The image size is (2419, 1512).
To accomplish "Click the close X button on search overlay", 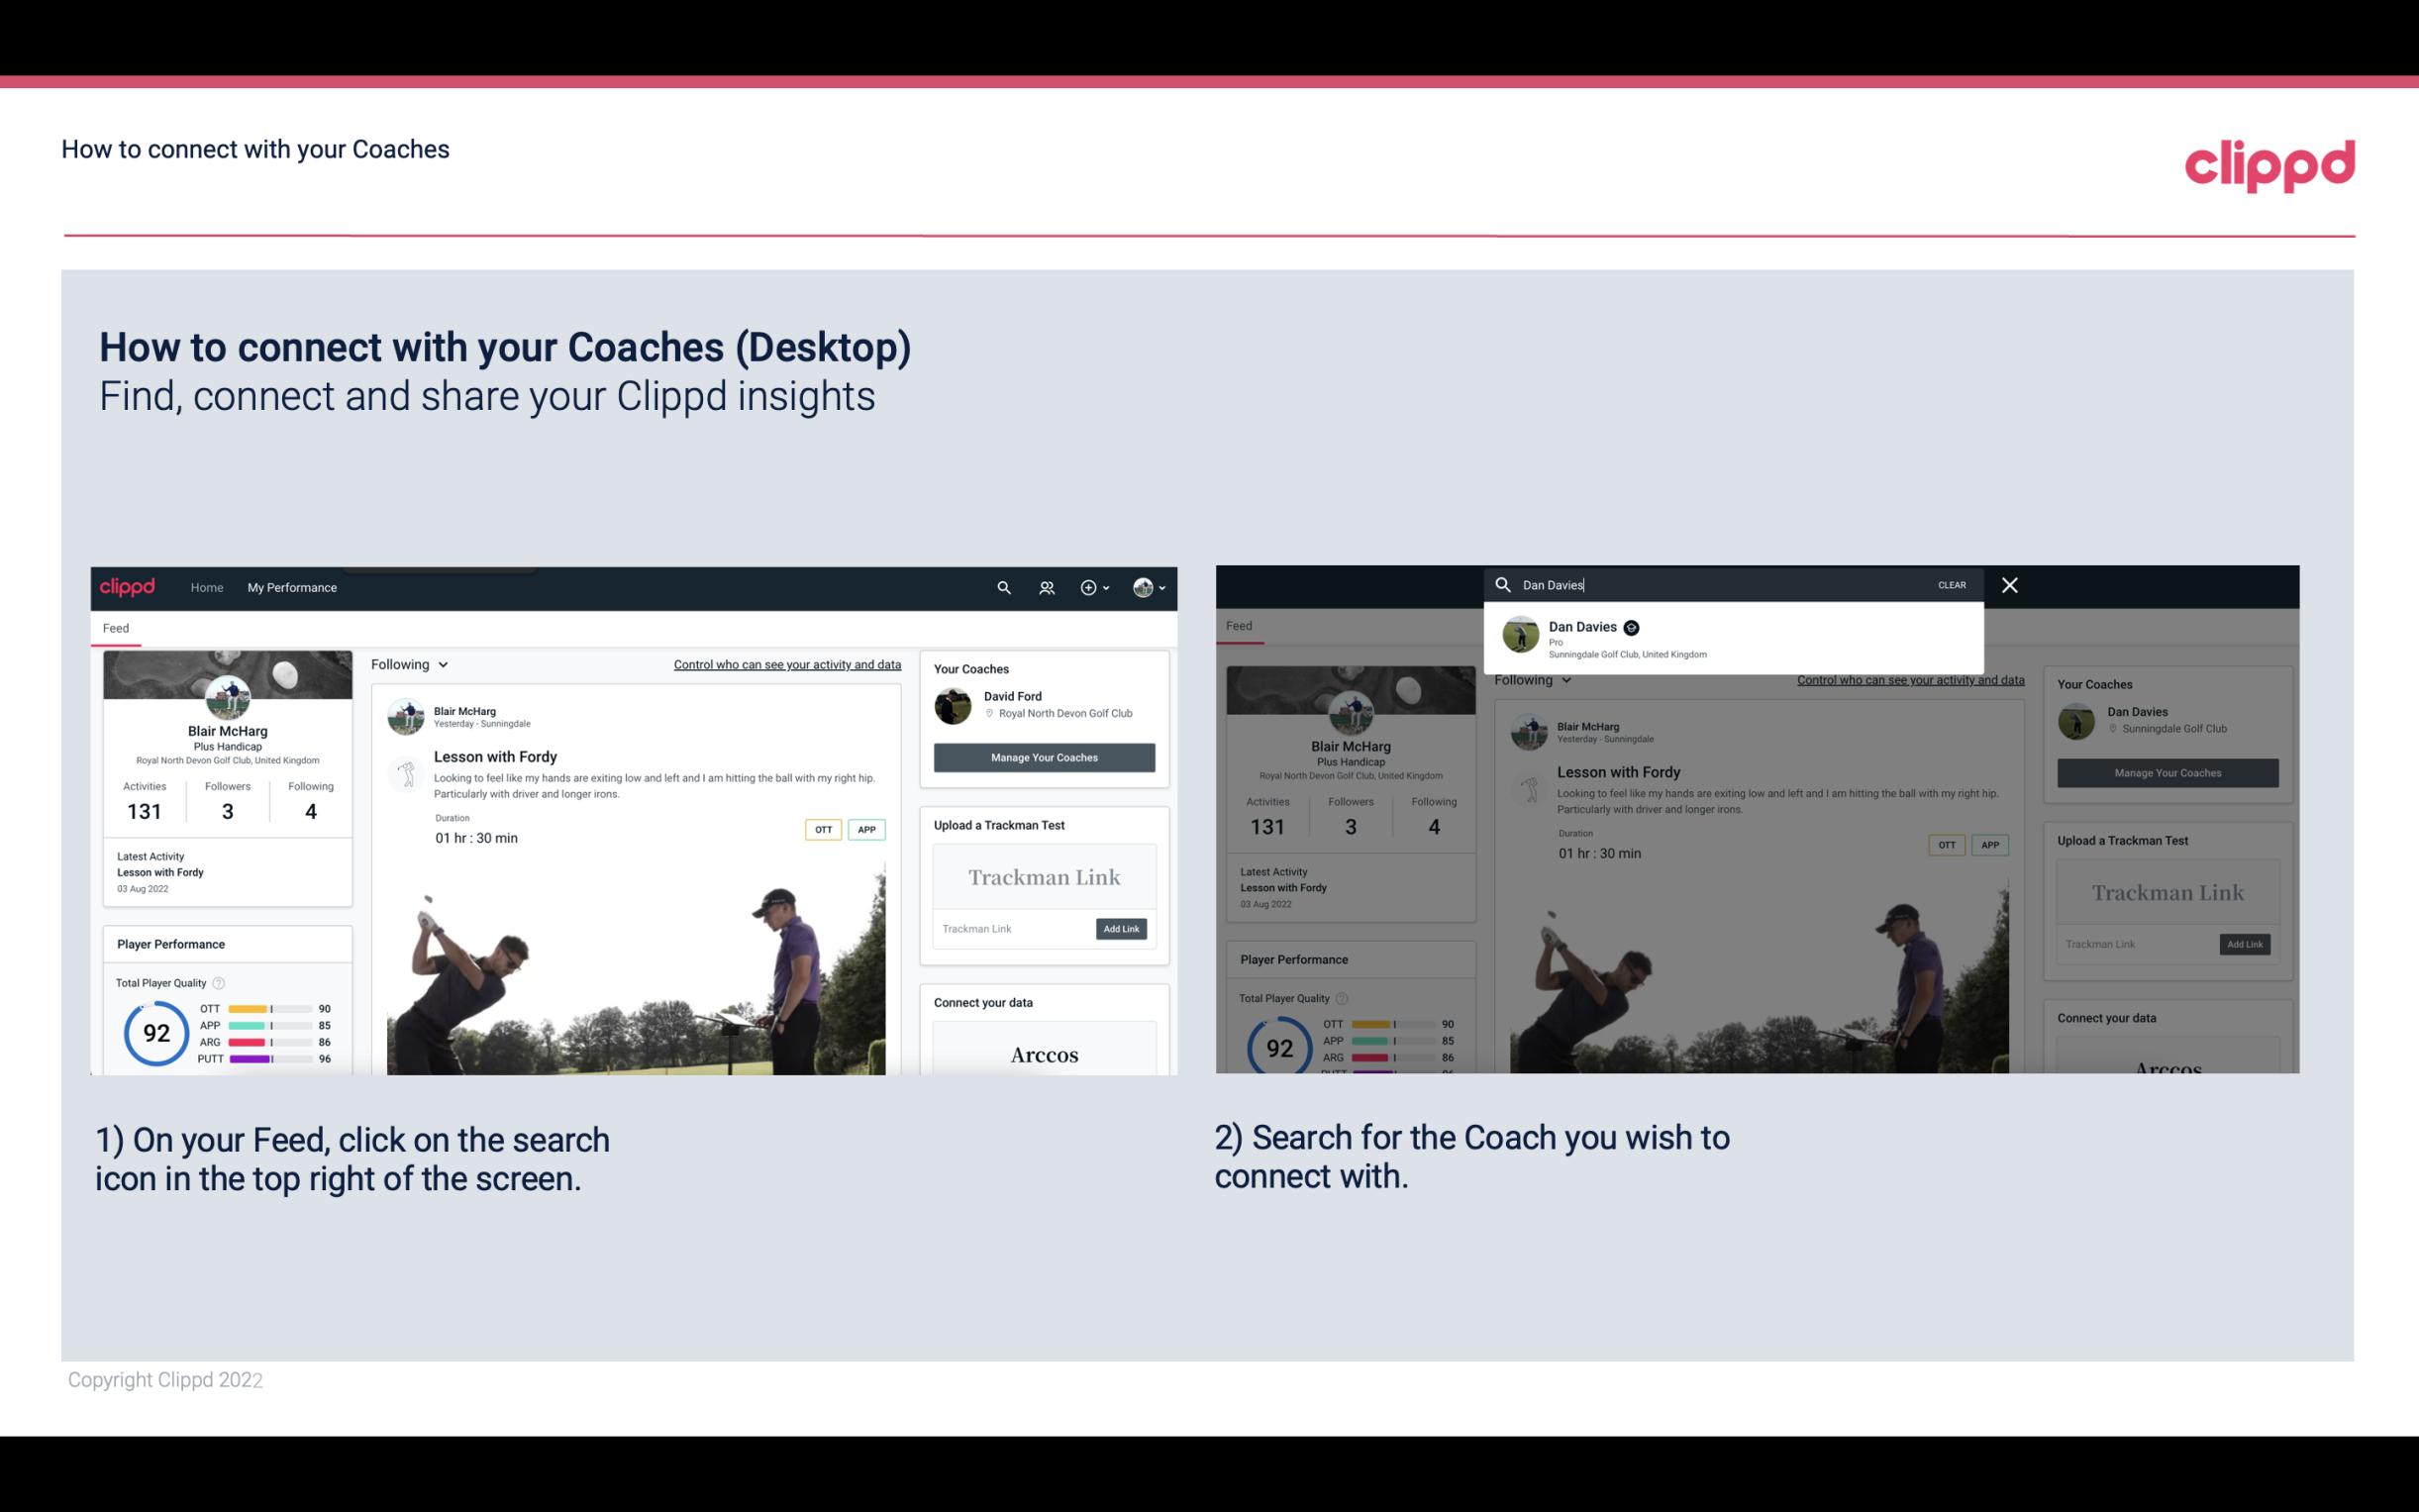I will [2010, 583].
